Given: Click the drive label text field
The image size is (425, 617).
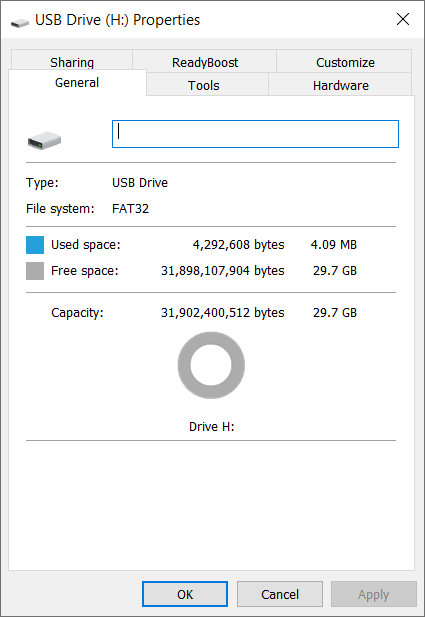Looking at the screenshot, I should tap(255, 134).
